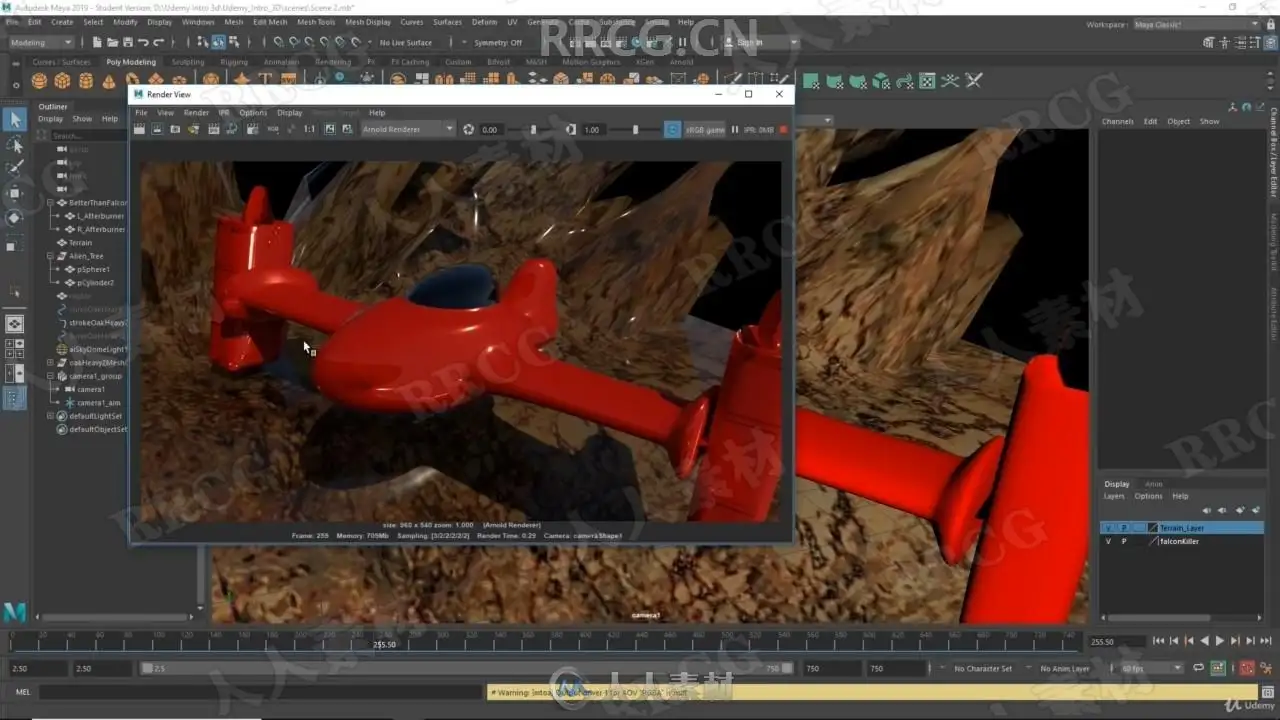Viewport: 1280px width, 720px height.
Task: Collapse the Alien_Tree node in Outliner
Action: 51,256
